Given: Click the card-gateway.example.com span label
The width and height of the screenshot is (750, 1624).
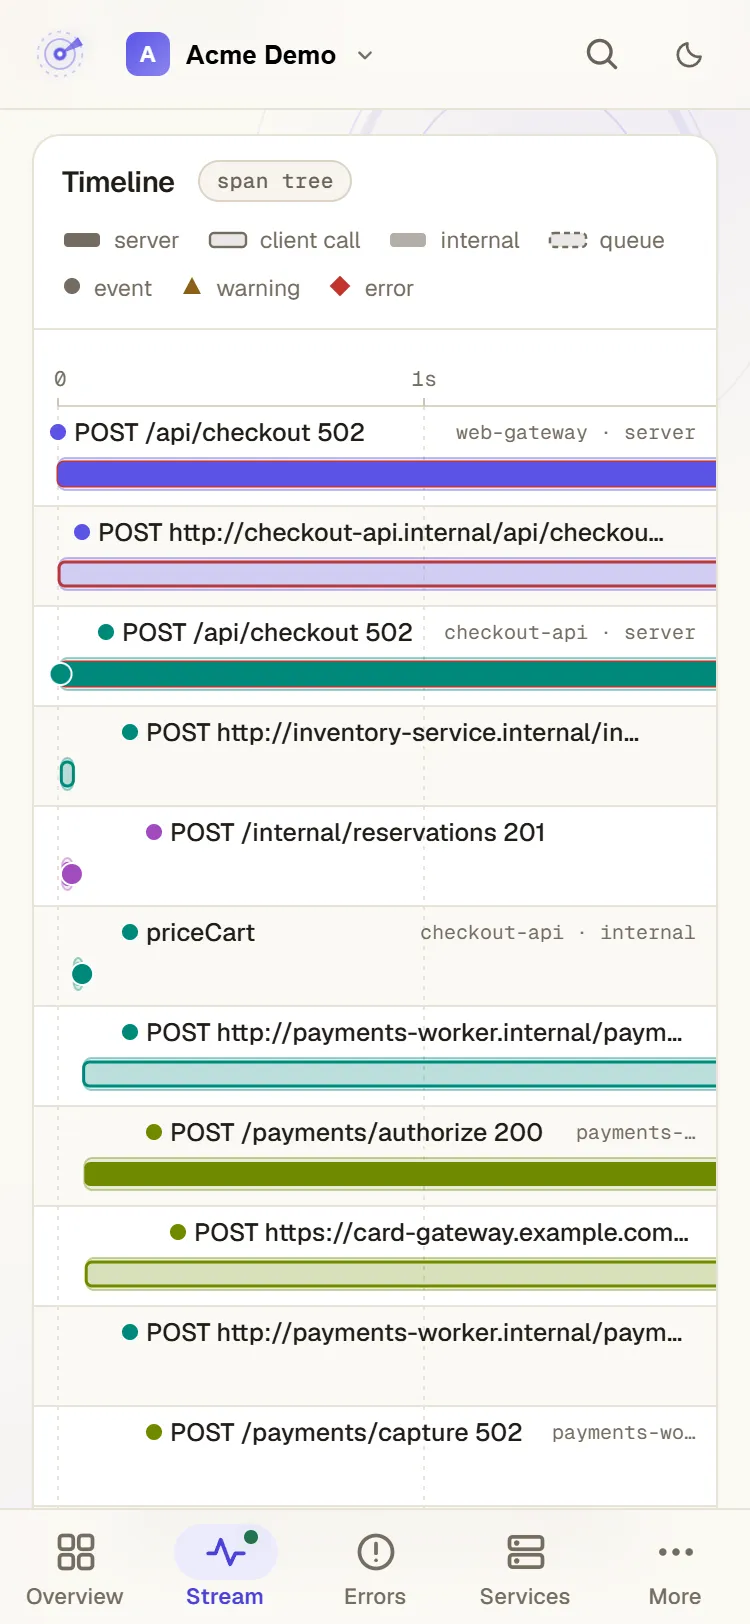Looking at the screenshot, I should click(x=441, y=1232).
